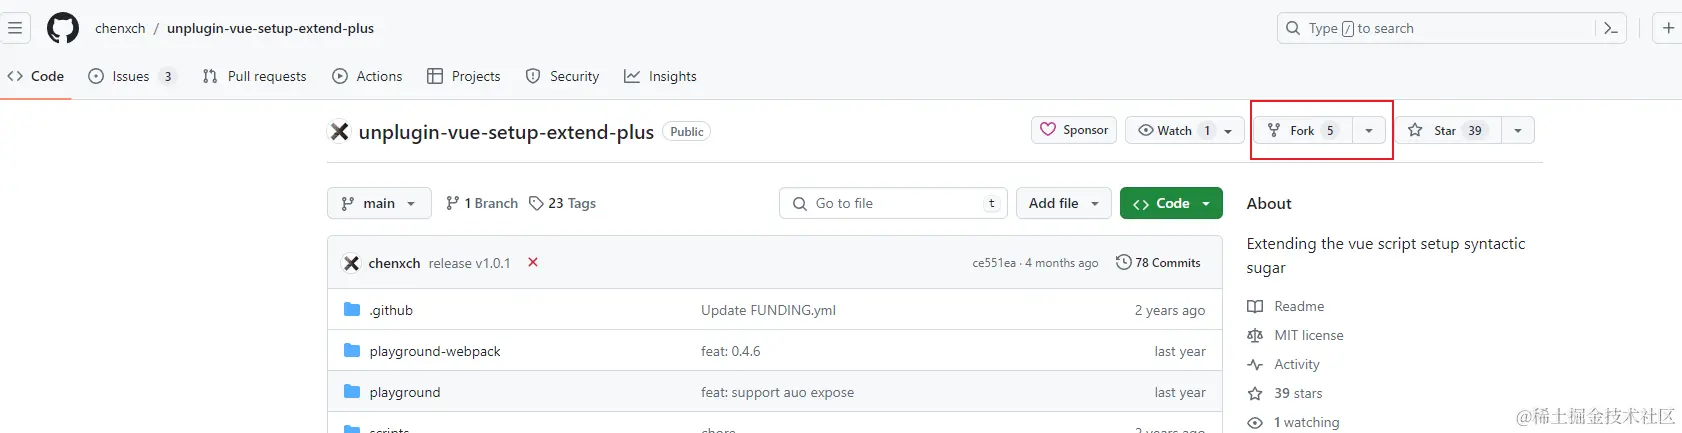Switch to the Issues tab
The height and width of the screenshot is (433, 1682).
(x=131, y=76)
